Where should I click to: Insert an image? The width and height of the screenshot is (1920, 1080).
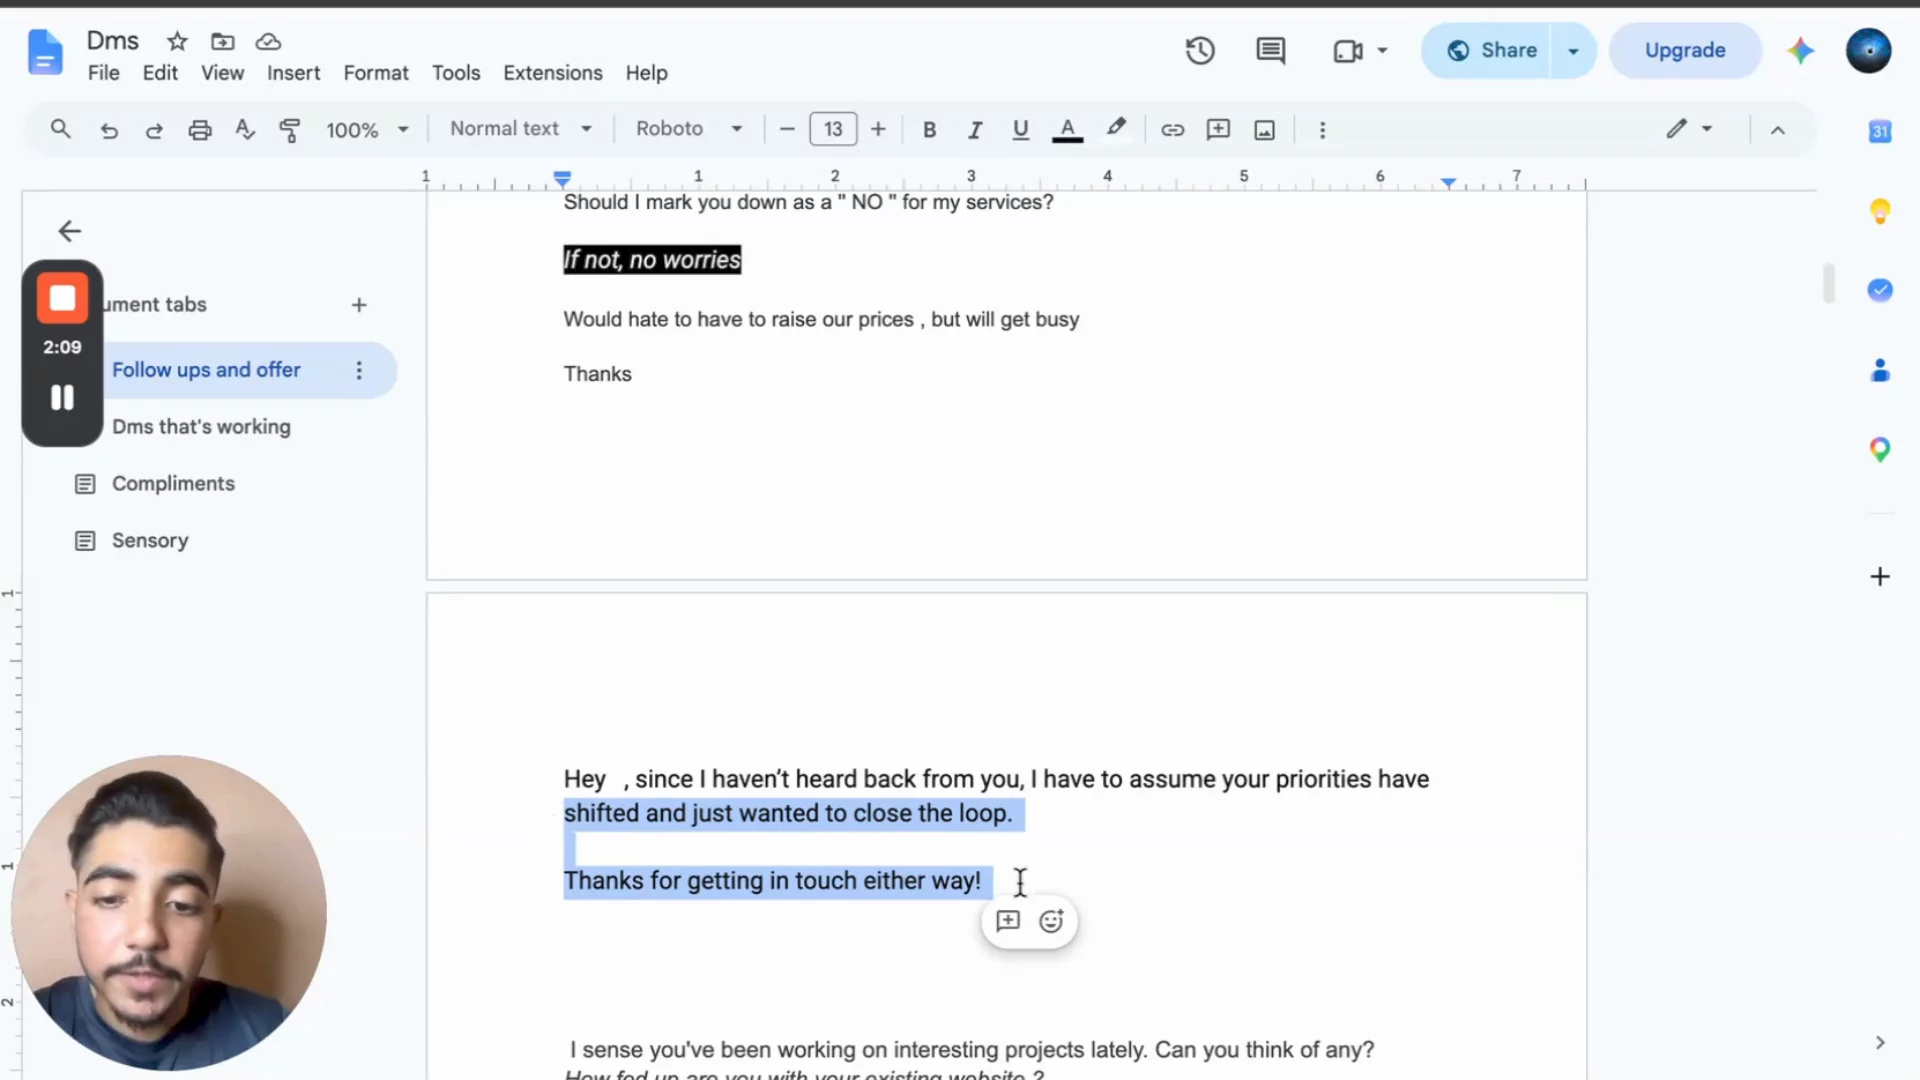point(1265,130)
